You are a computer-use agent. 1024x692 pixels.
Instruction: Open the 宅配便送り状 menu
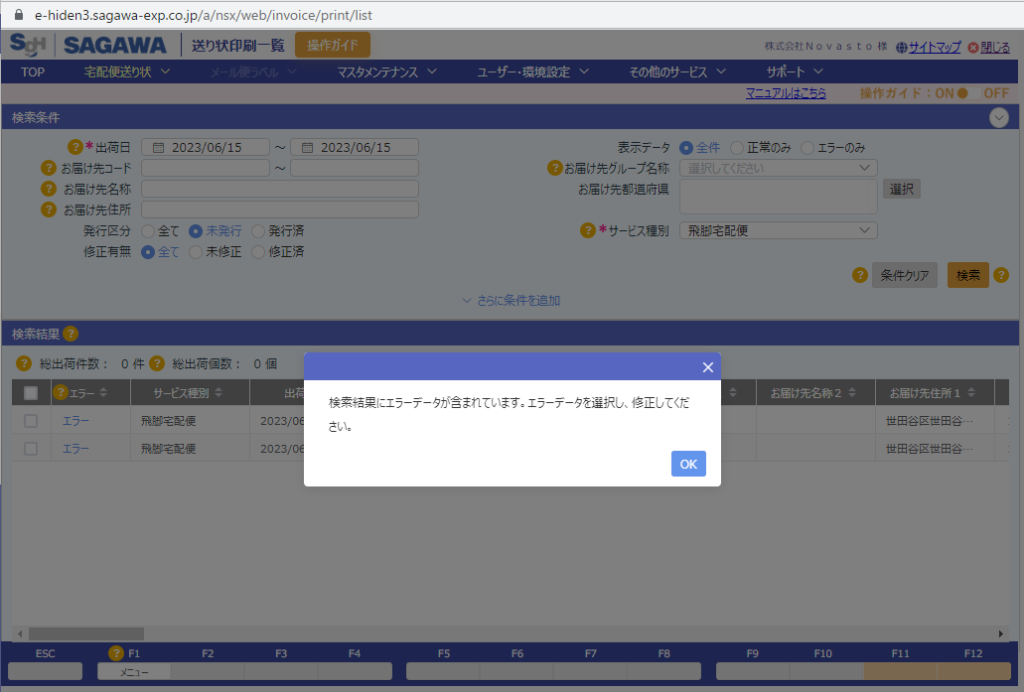127,72
